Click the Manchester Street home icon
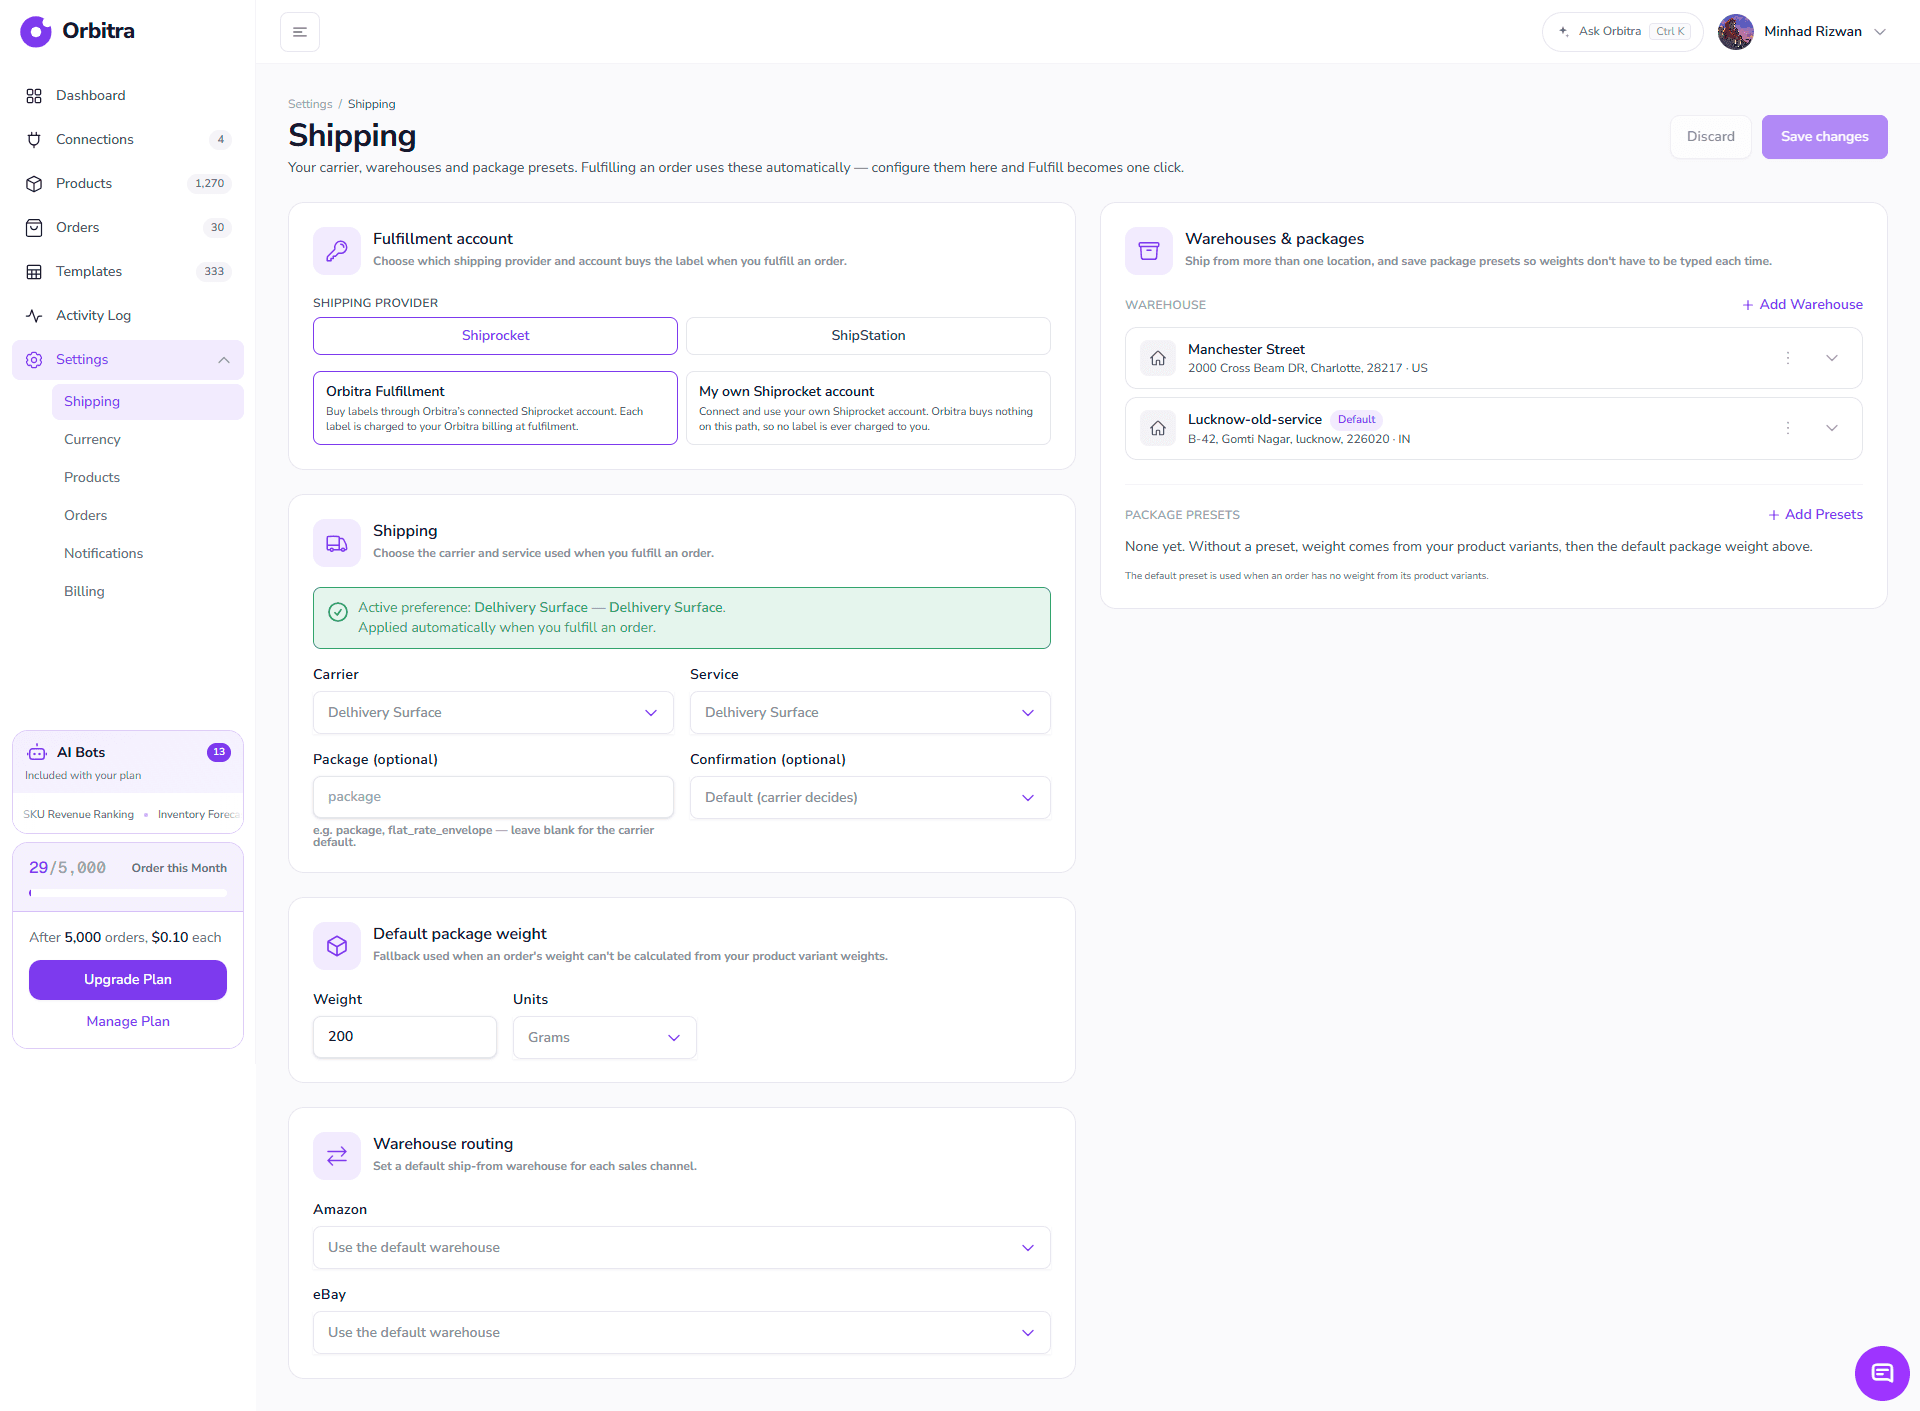 click(x=1158, y=358)
